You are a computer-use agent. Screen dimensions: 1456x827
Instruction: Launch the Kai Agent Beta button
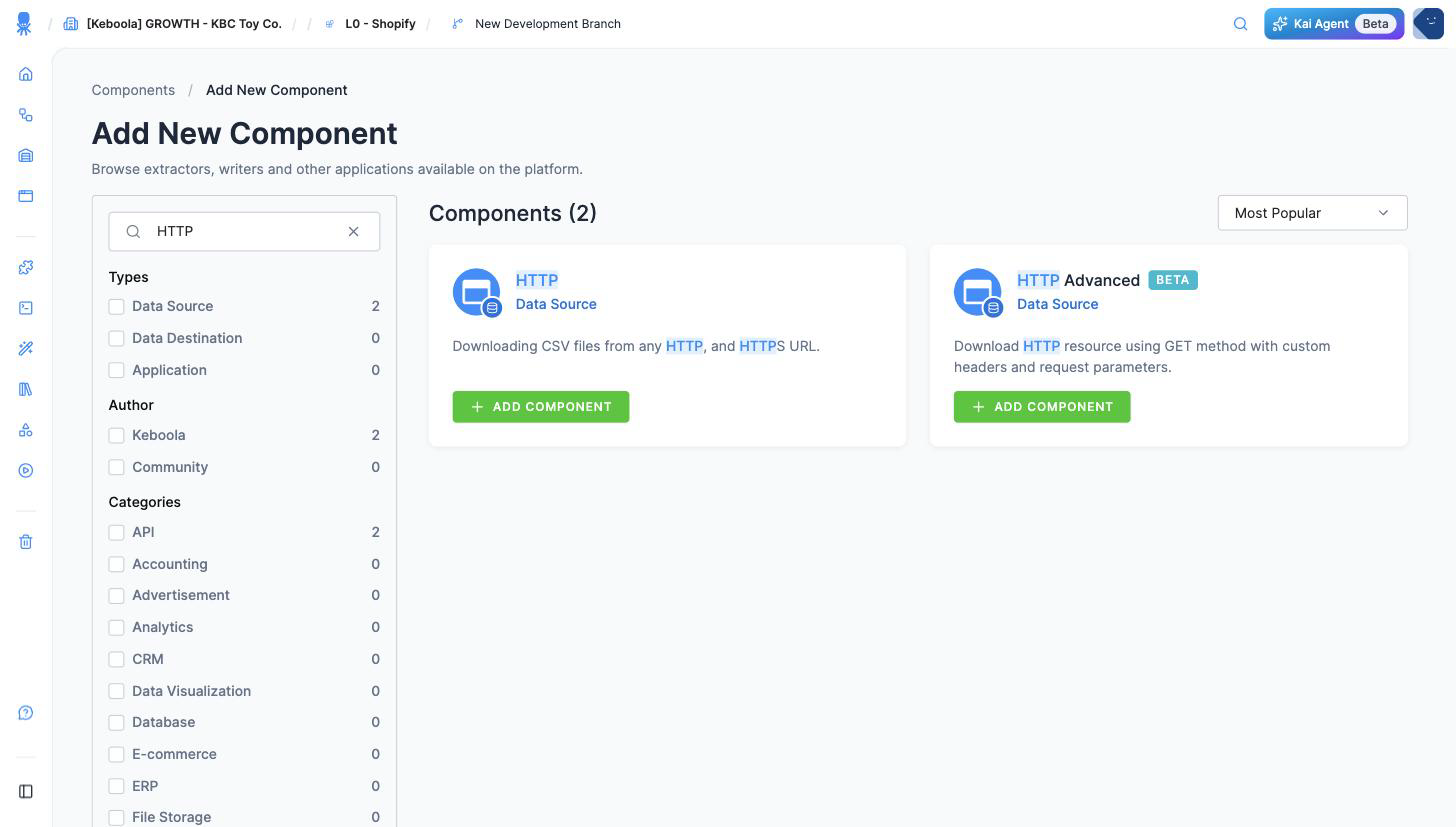point(1334,24)
